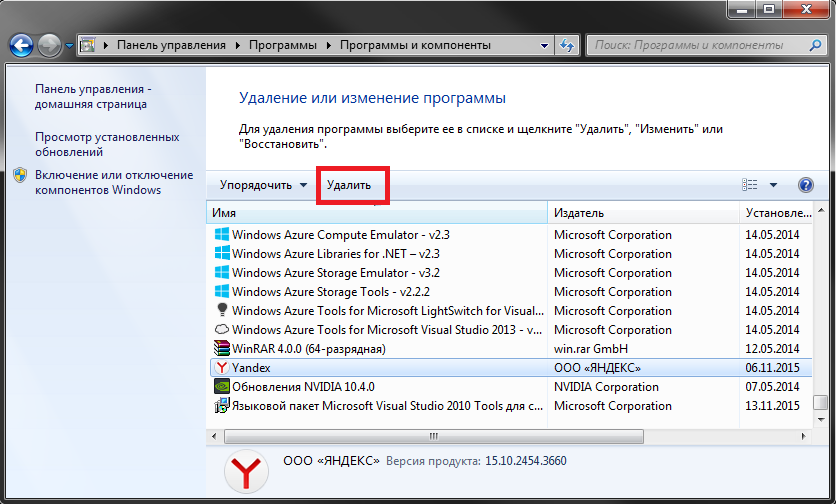Image resolution: width=836 pixels, height=504 pixels.
Task: Click the WinRAR books icon
Action: coord(221,349)
